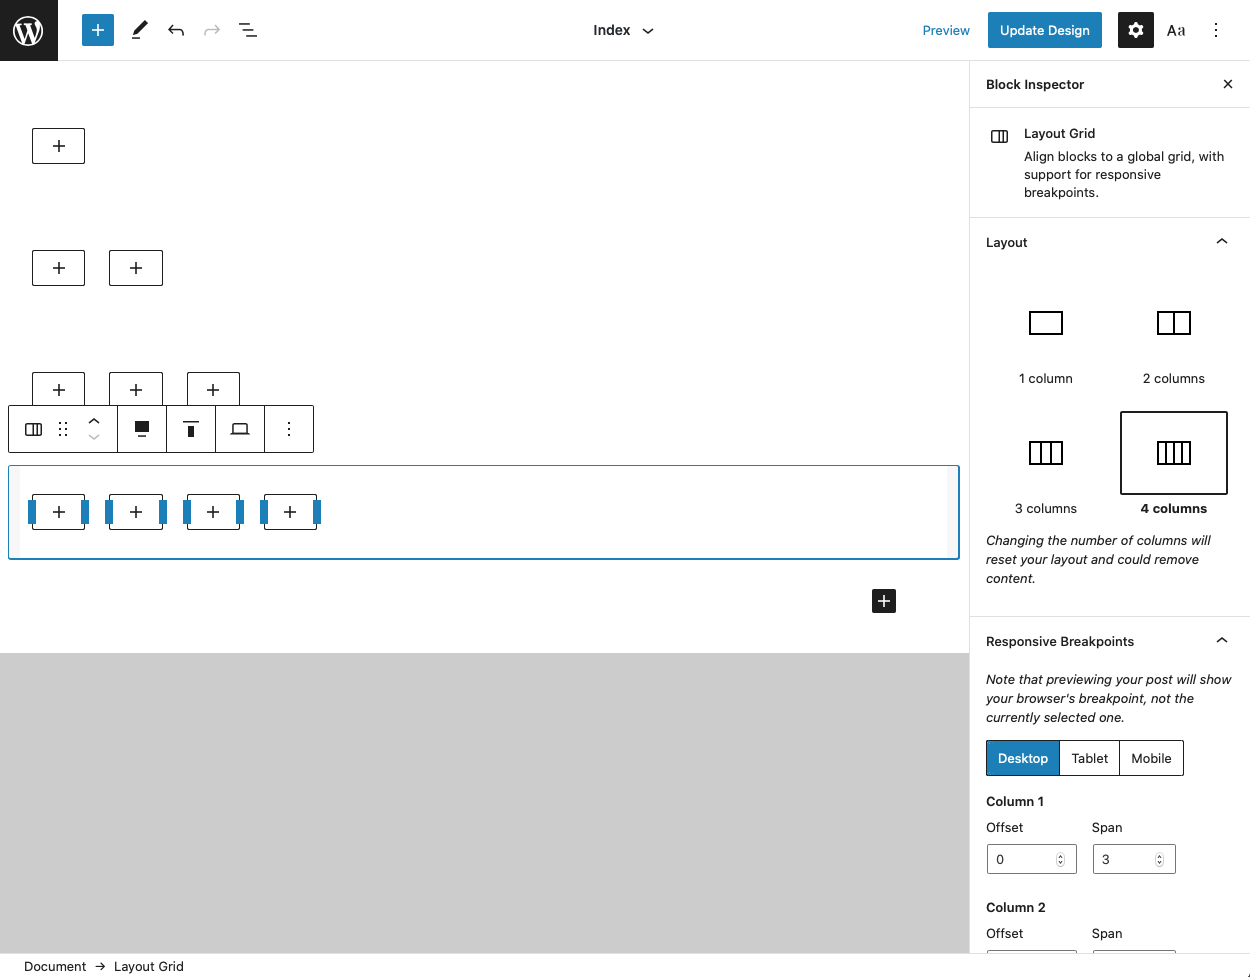Open the Index document dropdown
Viewport: 1250px width, 977px height.
click(623, 30)
